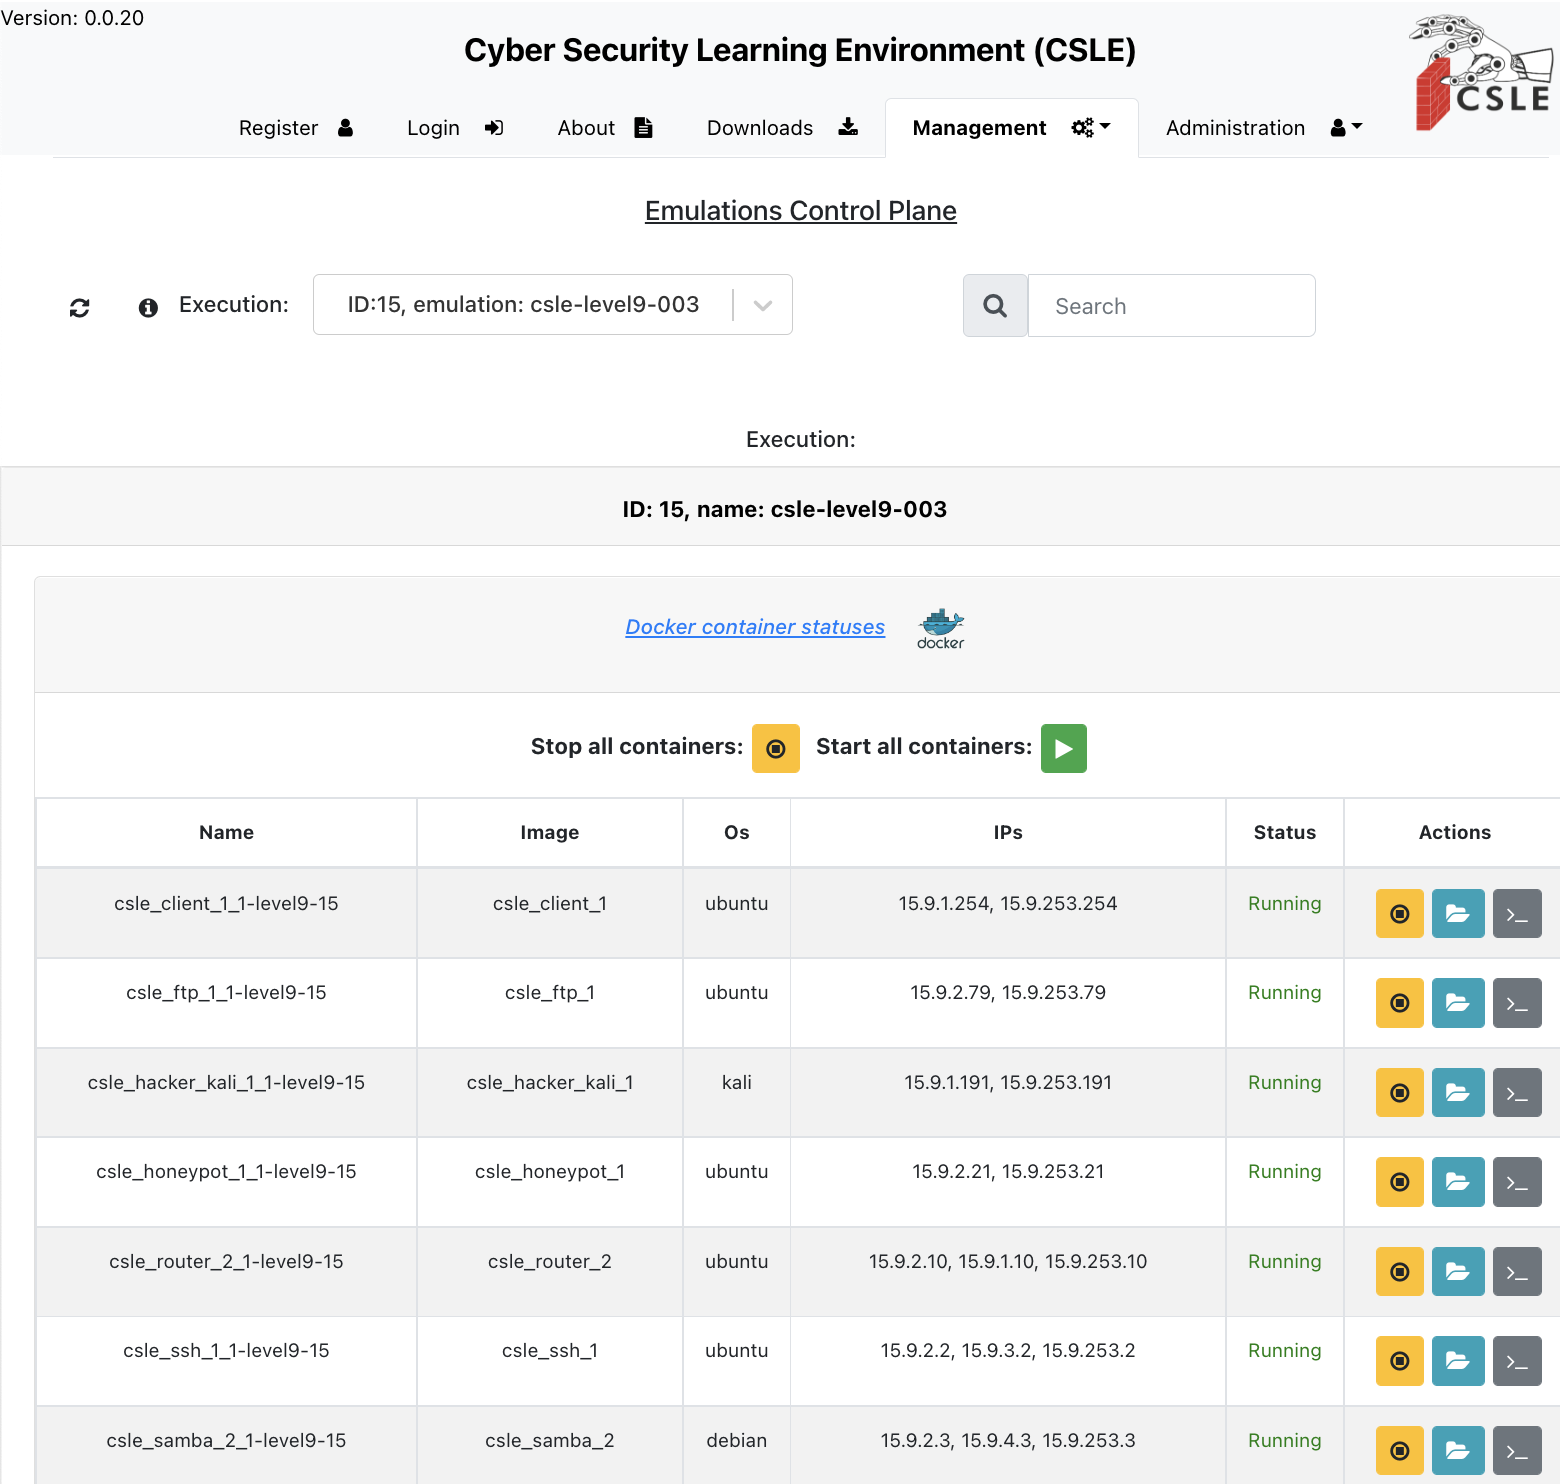1560x1484 pixels.
Task: Click the Register link
Action: pos(295,128)
